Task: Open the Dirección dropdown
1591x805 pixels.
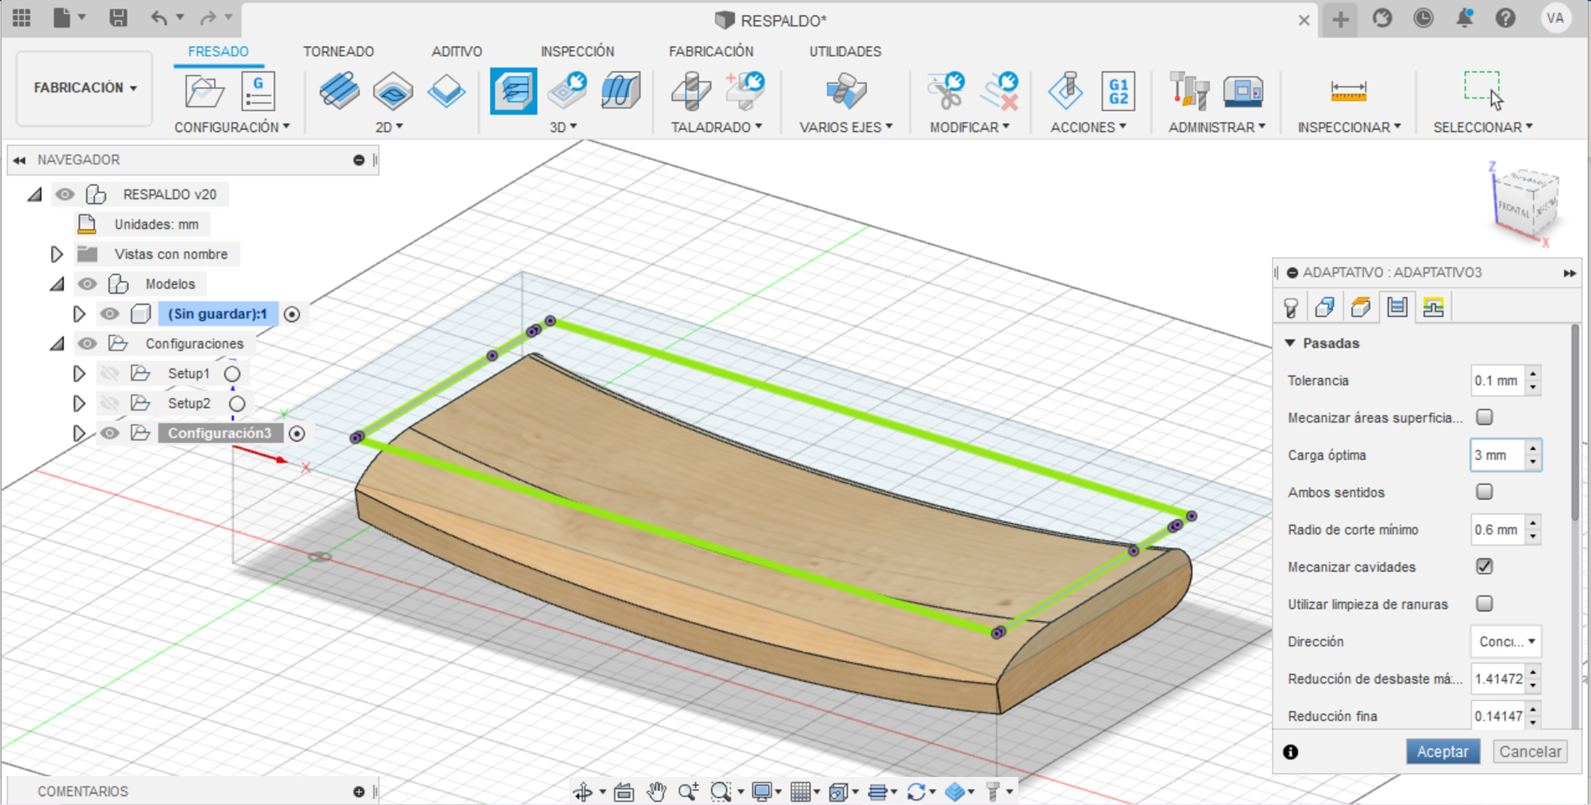Action: [x=1505, y=642]
